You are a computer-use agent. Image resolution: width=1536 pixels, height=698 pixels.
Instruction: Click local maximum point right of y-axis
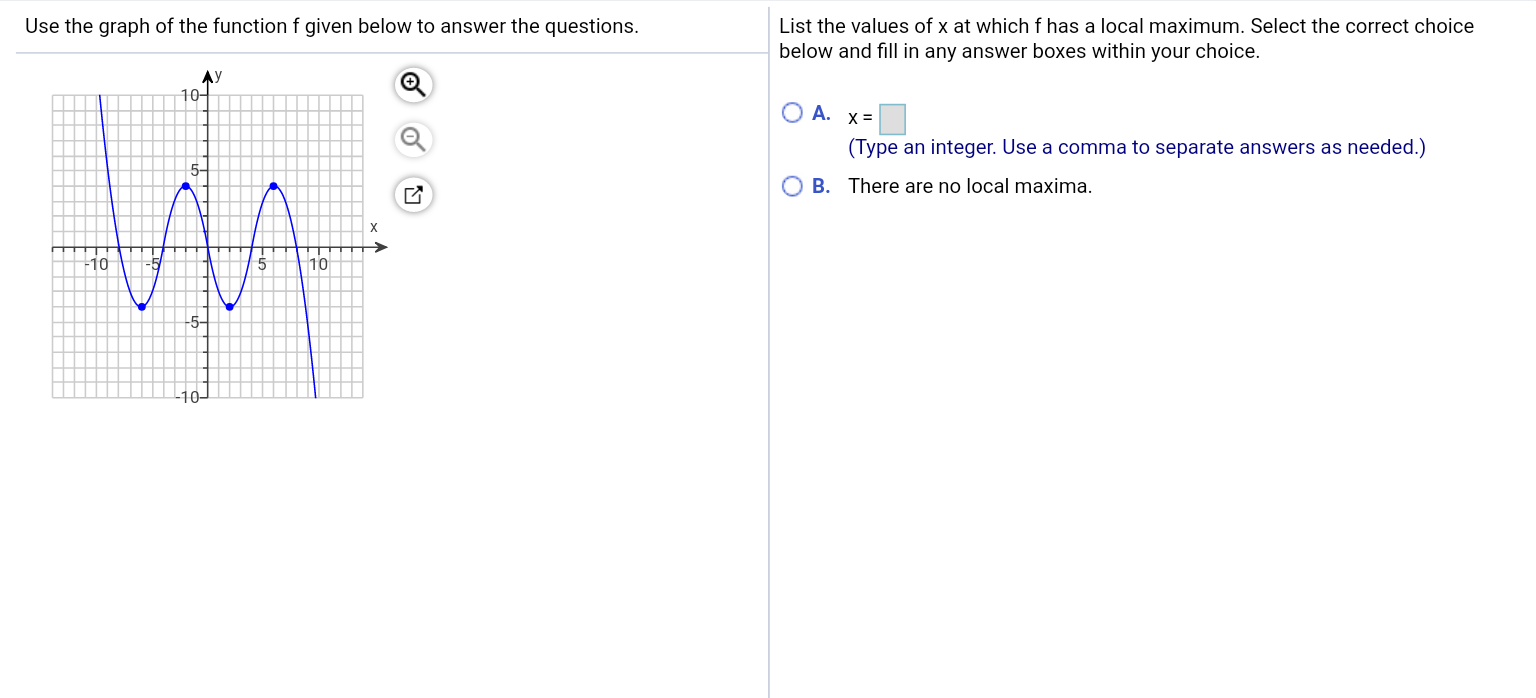click(x=273, y=186)
